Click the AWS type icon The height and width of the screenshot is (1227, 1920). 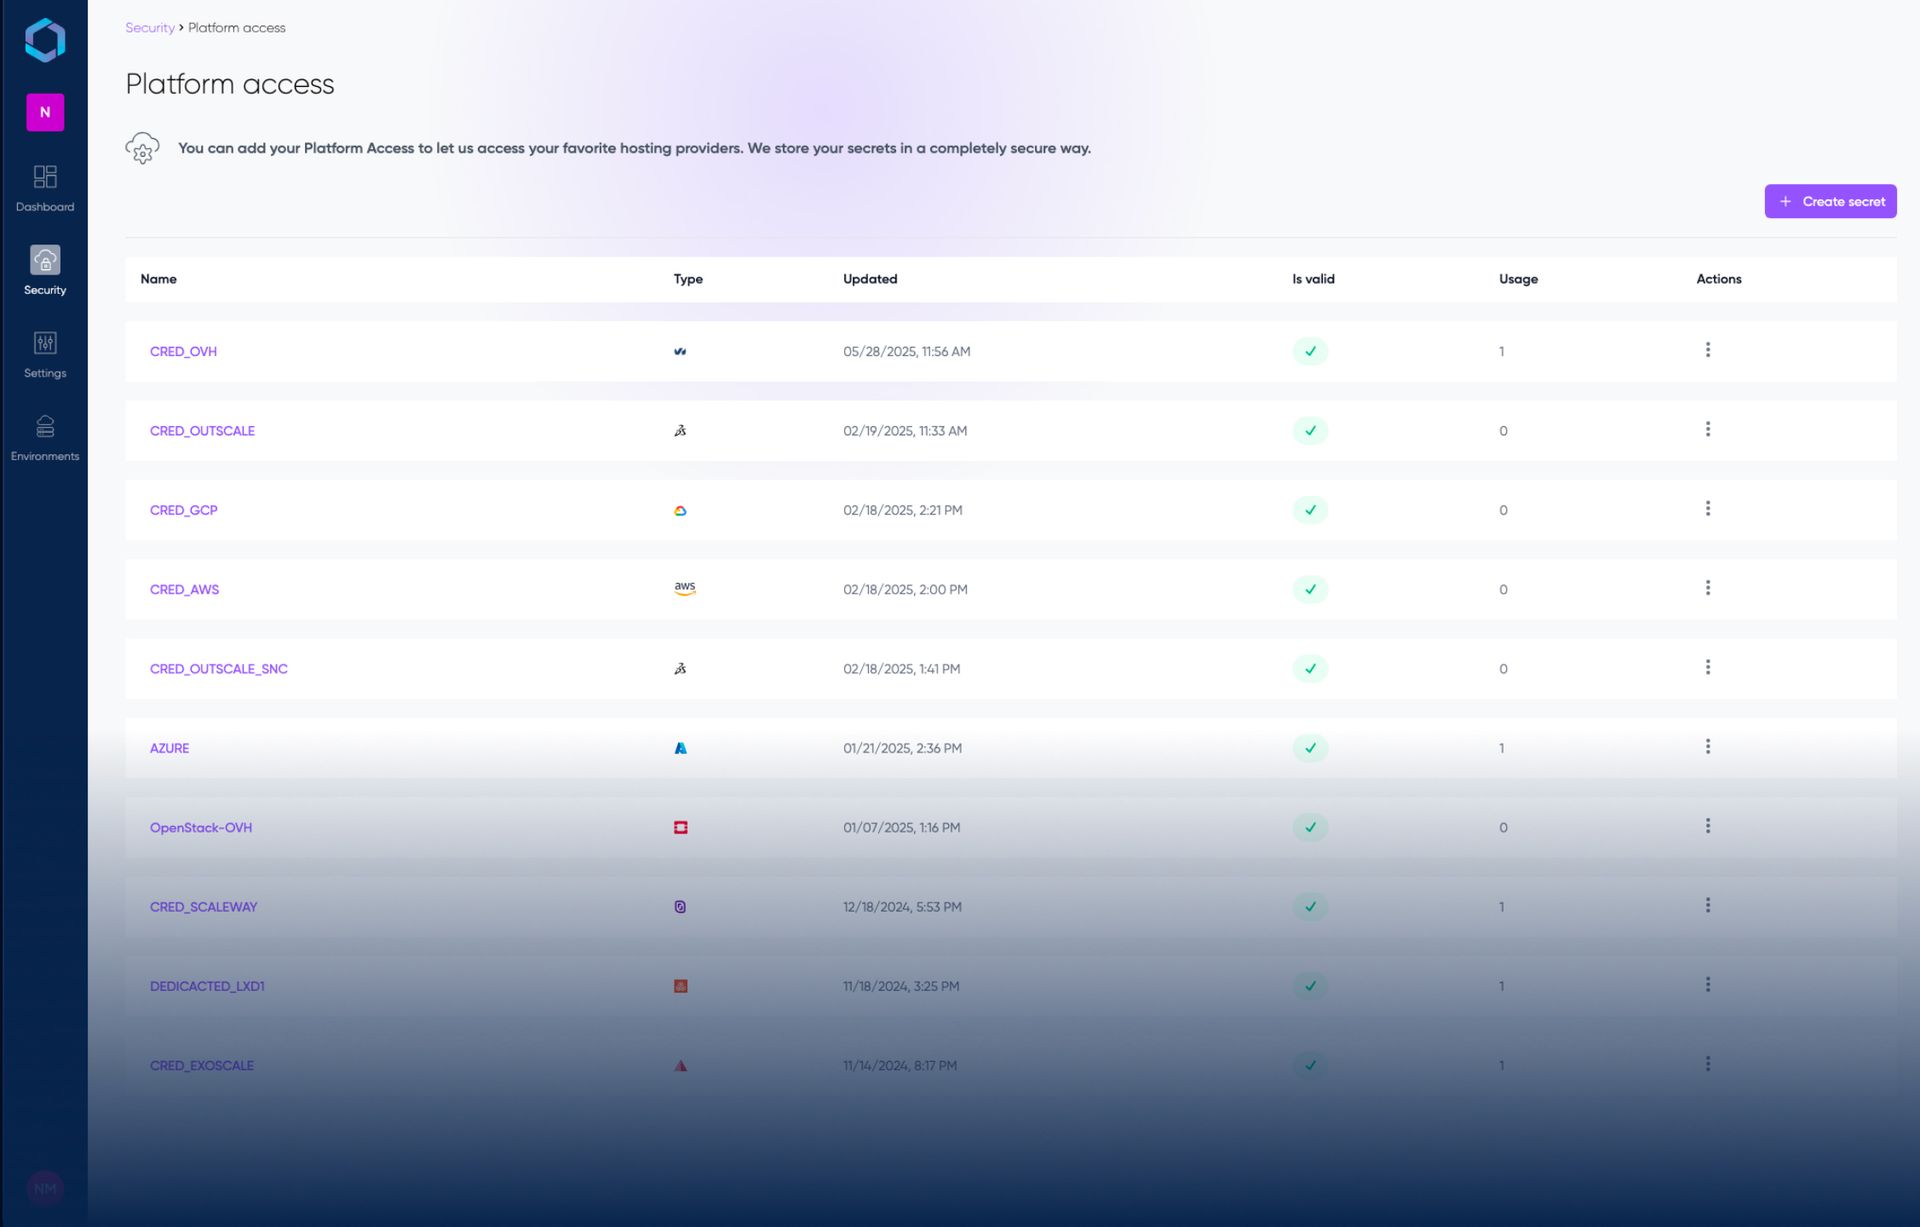click(684, 589)
